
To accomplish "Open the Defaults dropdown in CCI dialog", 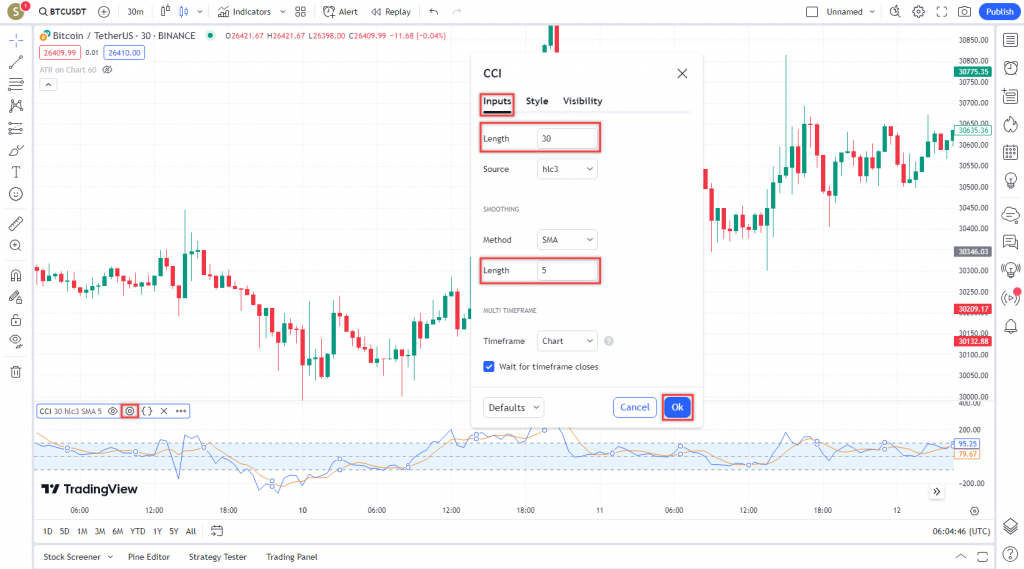I will pos(514,408).
